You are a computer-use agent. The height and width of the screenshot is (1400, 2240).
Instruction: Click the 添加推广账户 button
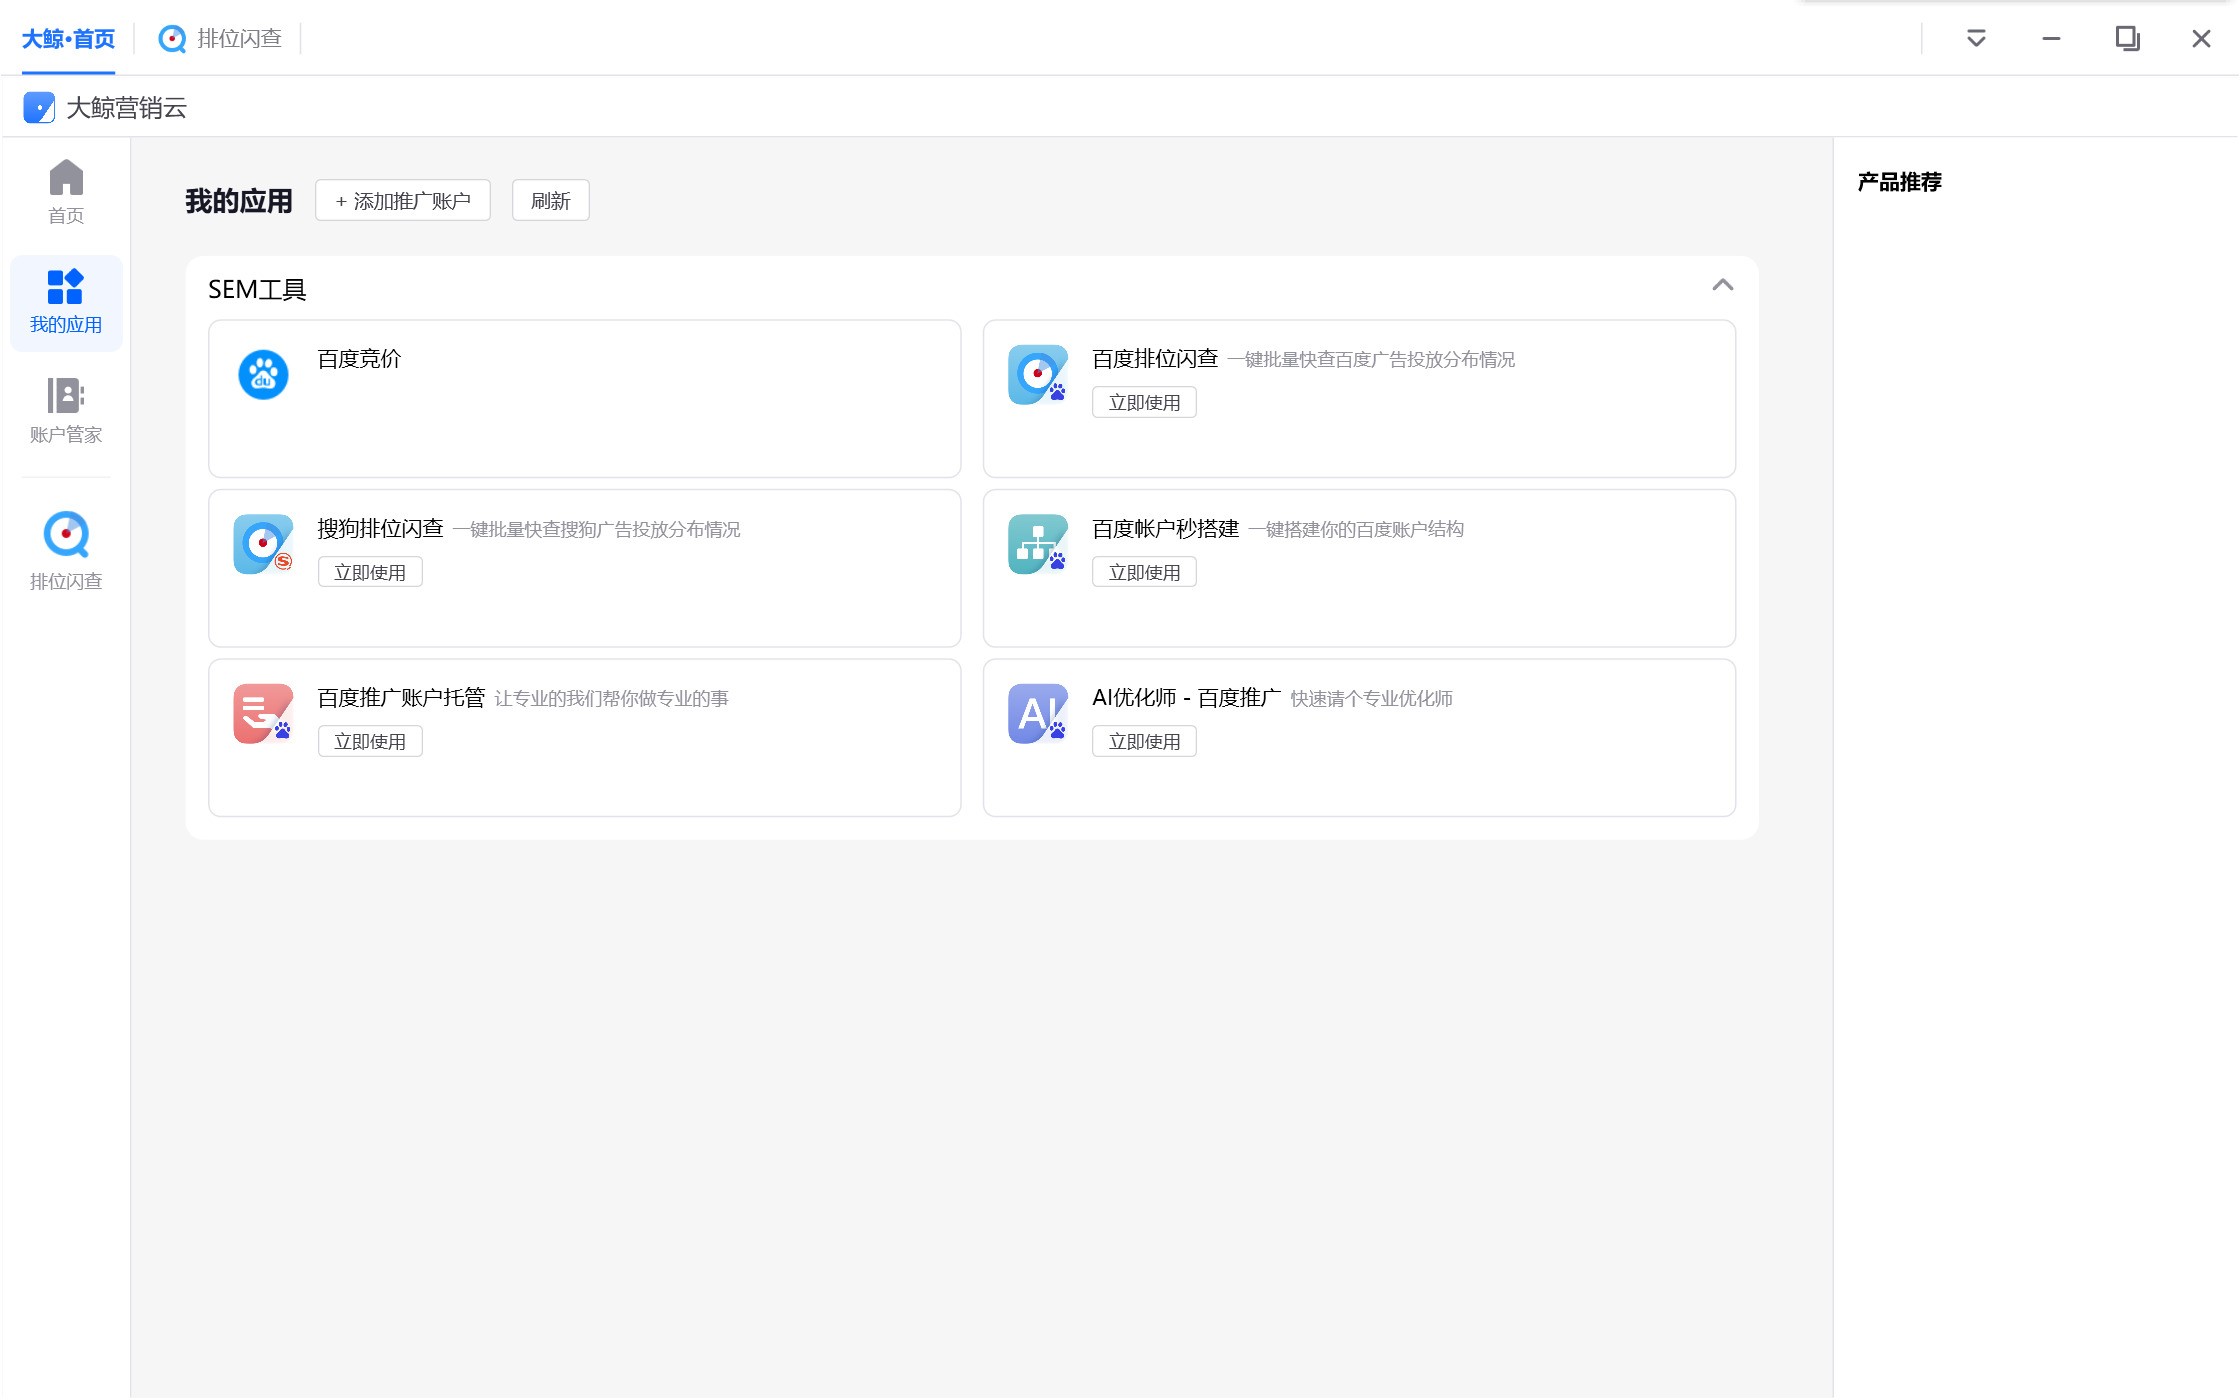click(x=403, y=201)
